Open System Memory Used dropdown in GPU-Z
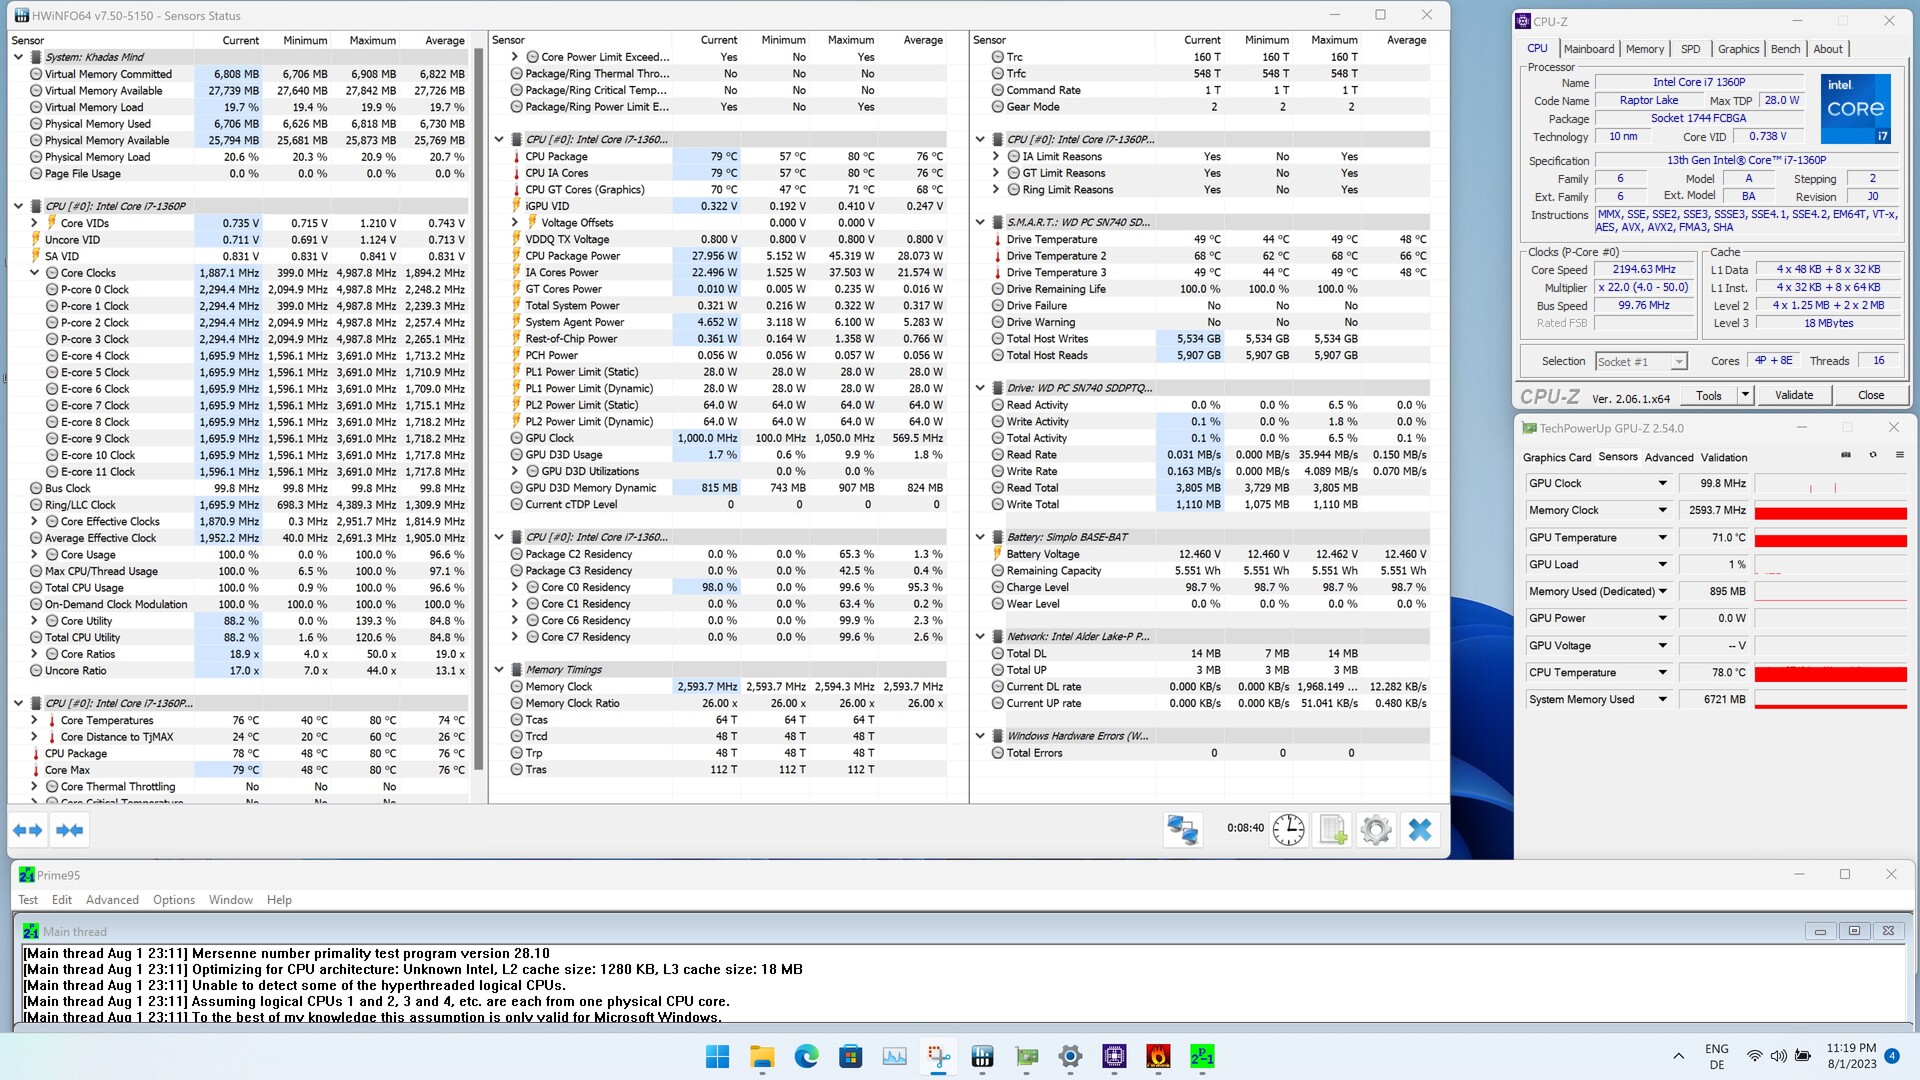The image size is (1920, 1080). coord(1663,699)
